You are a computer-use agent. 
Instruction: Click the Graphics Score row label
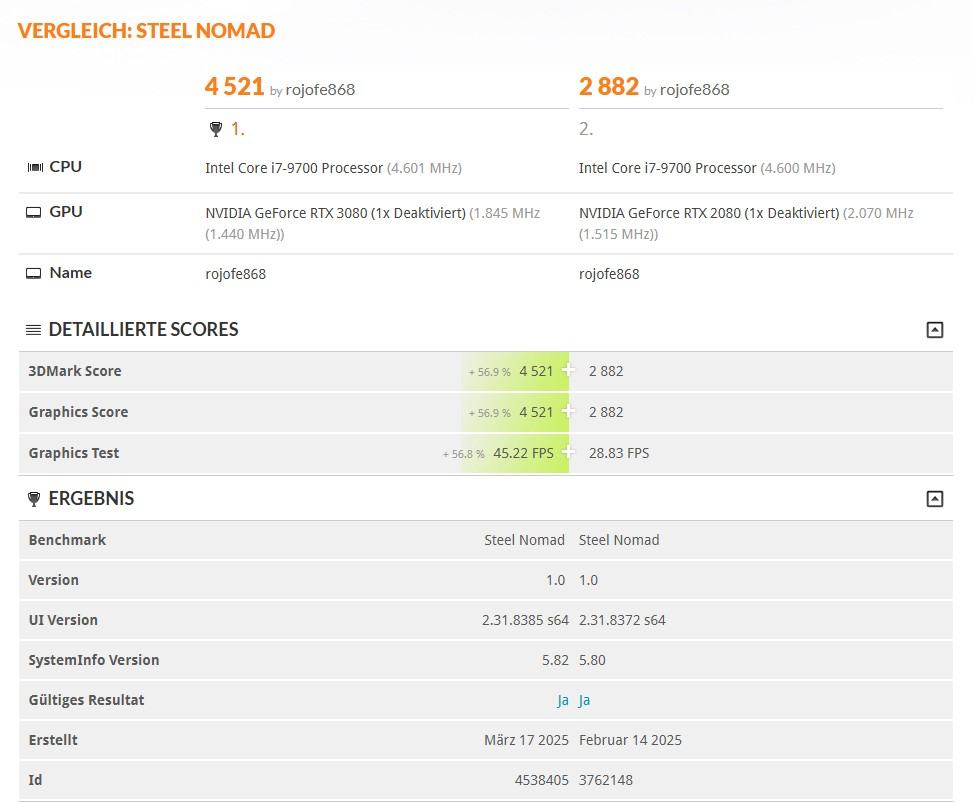78,412
